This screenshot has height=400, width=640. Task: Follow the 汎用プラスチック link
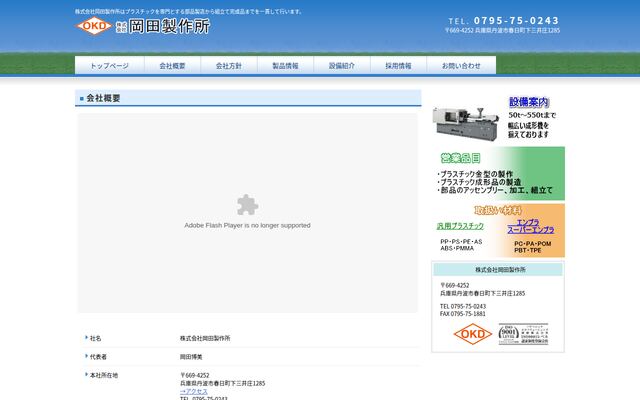pyautogui.click(x=460, y=226)
